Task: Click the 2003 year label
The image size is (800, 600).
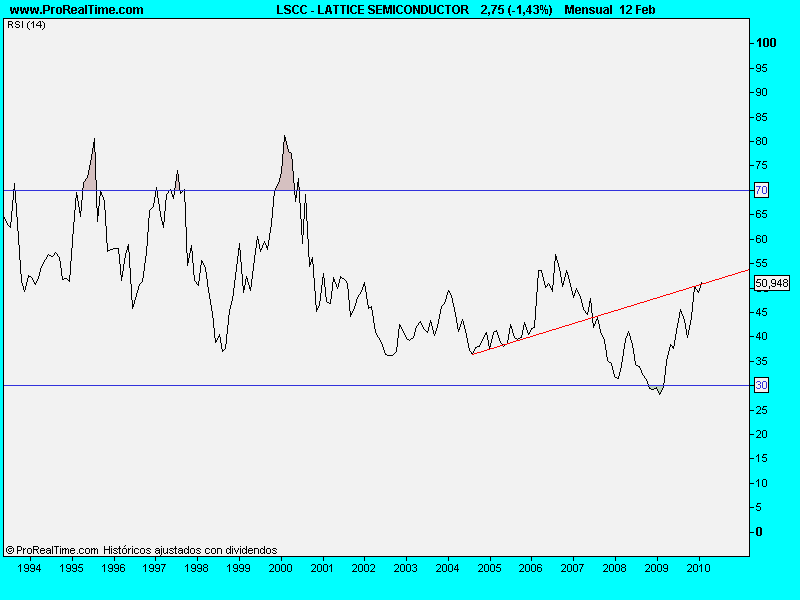Action: click(406, 568)
